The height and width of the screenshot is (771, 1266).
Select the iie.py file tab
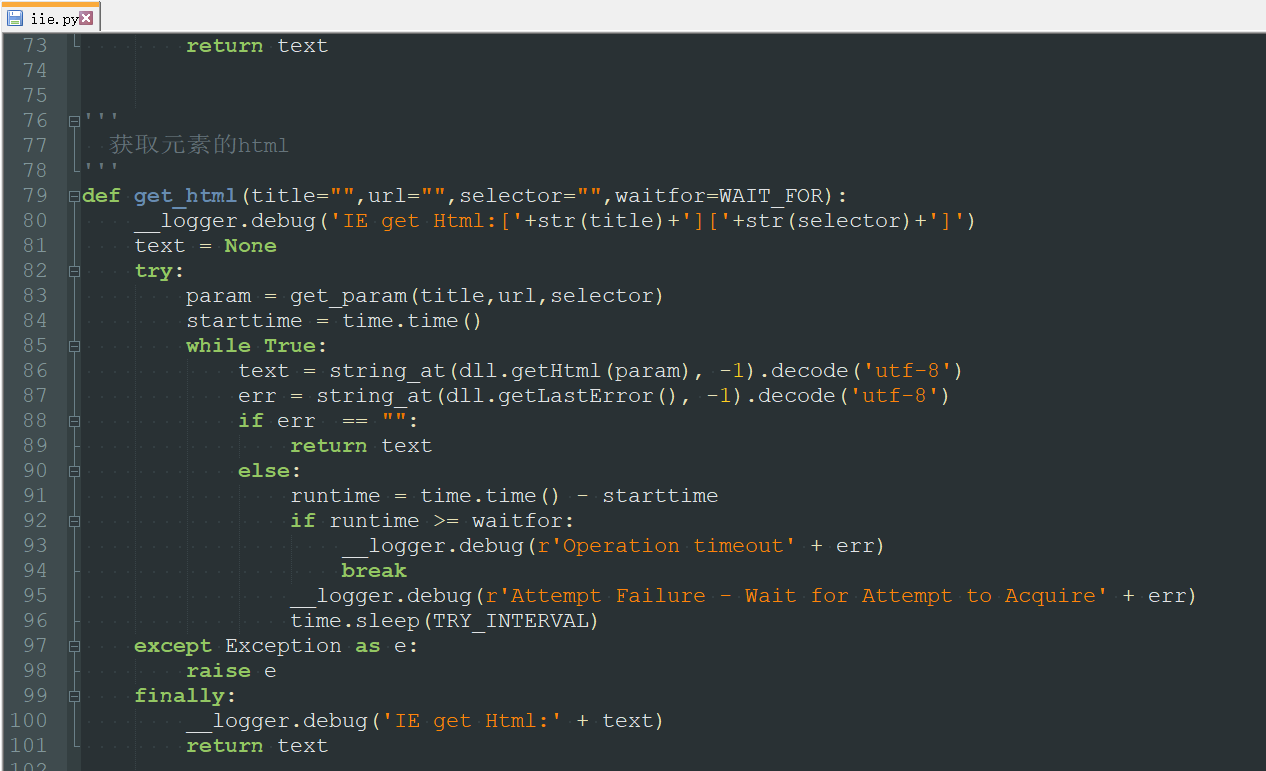pos(50,17)
